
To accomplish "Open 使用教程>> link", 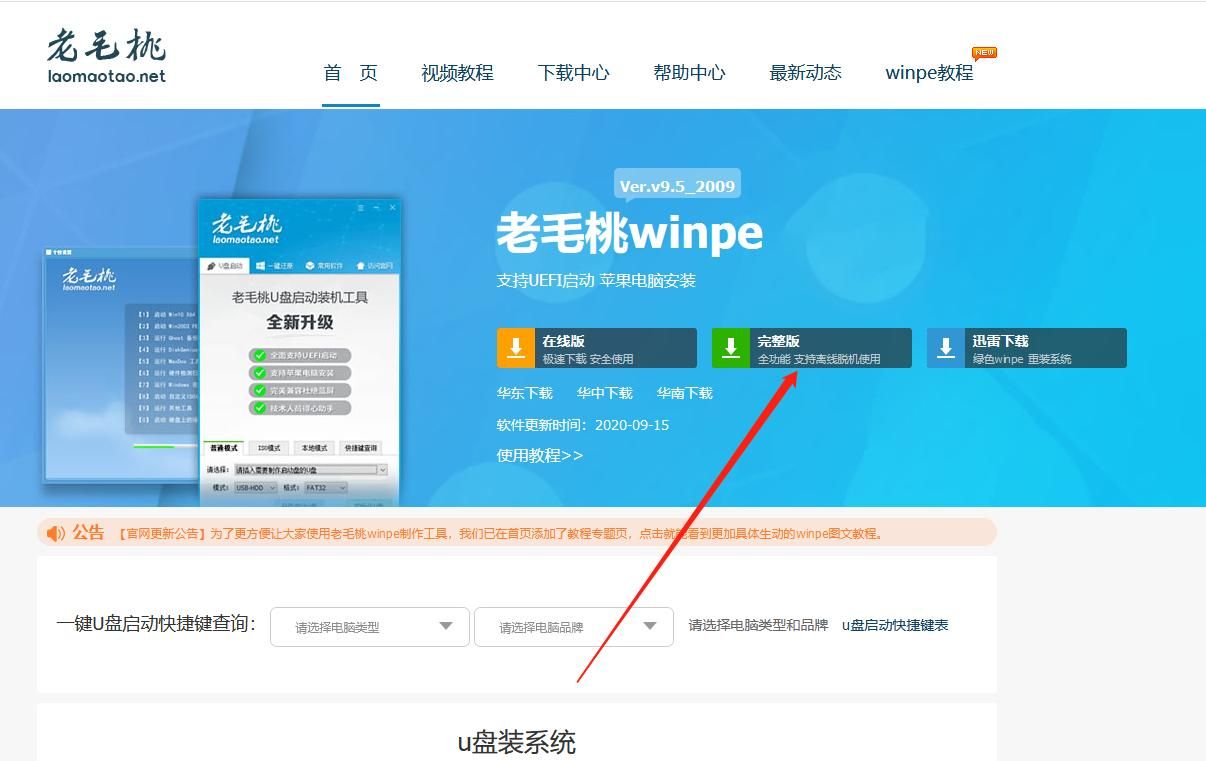I will tap(540, 455).
